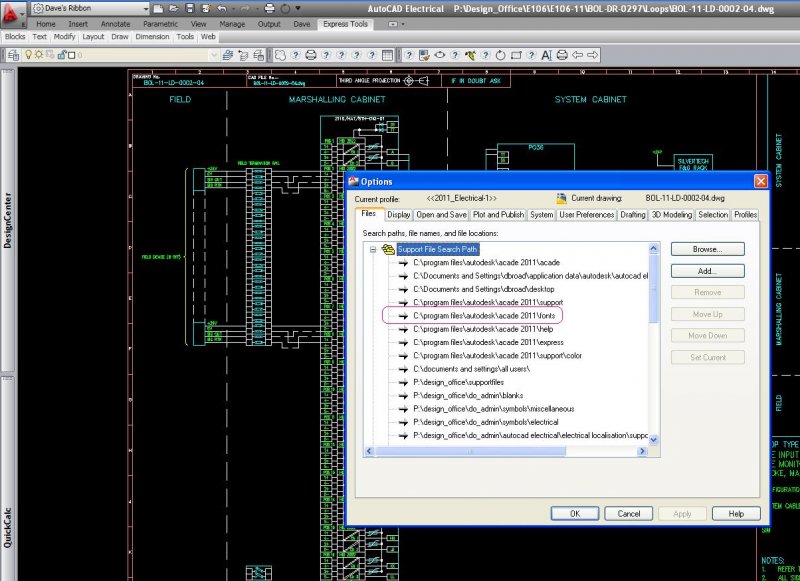
Task: Select the User Preferences tab
Action: click(x=587, y=215)
